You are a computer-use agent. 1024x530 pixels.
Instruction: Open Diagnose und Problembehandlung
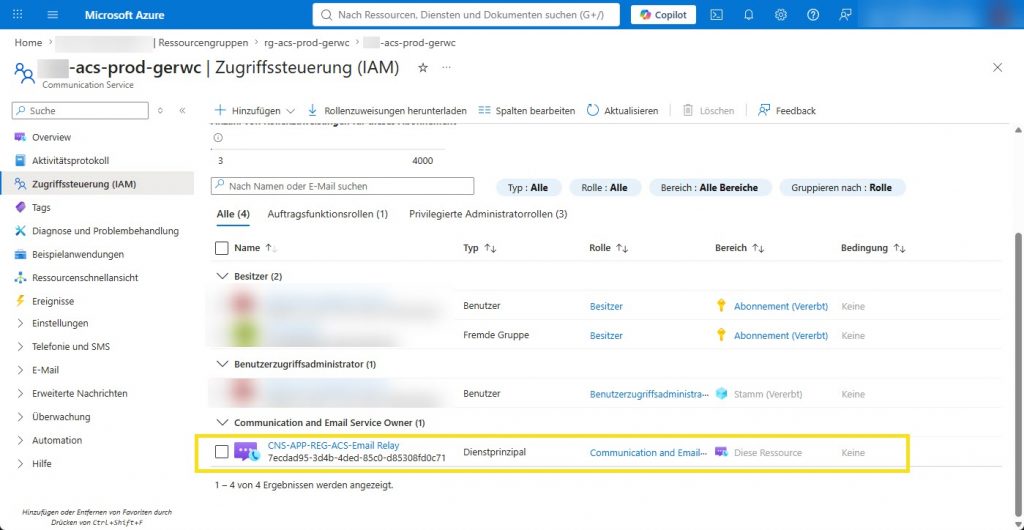pos(103,231)
